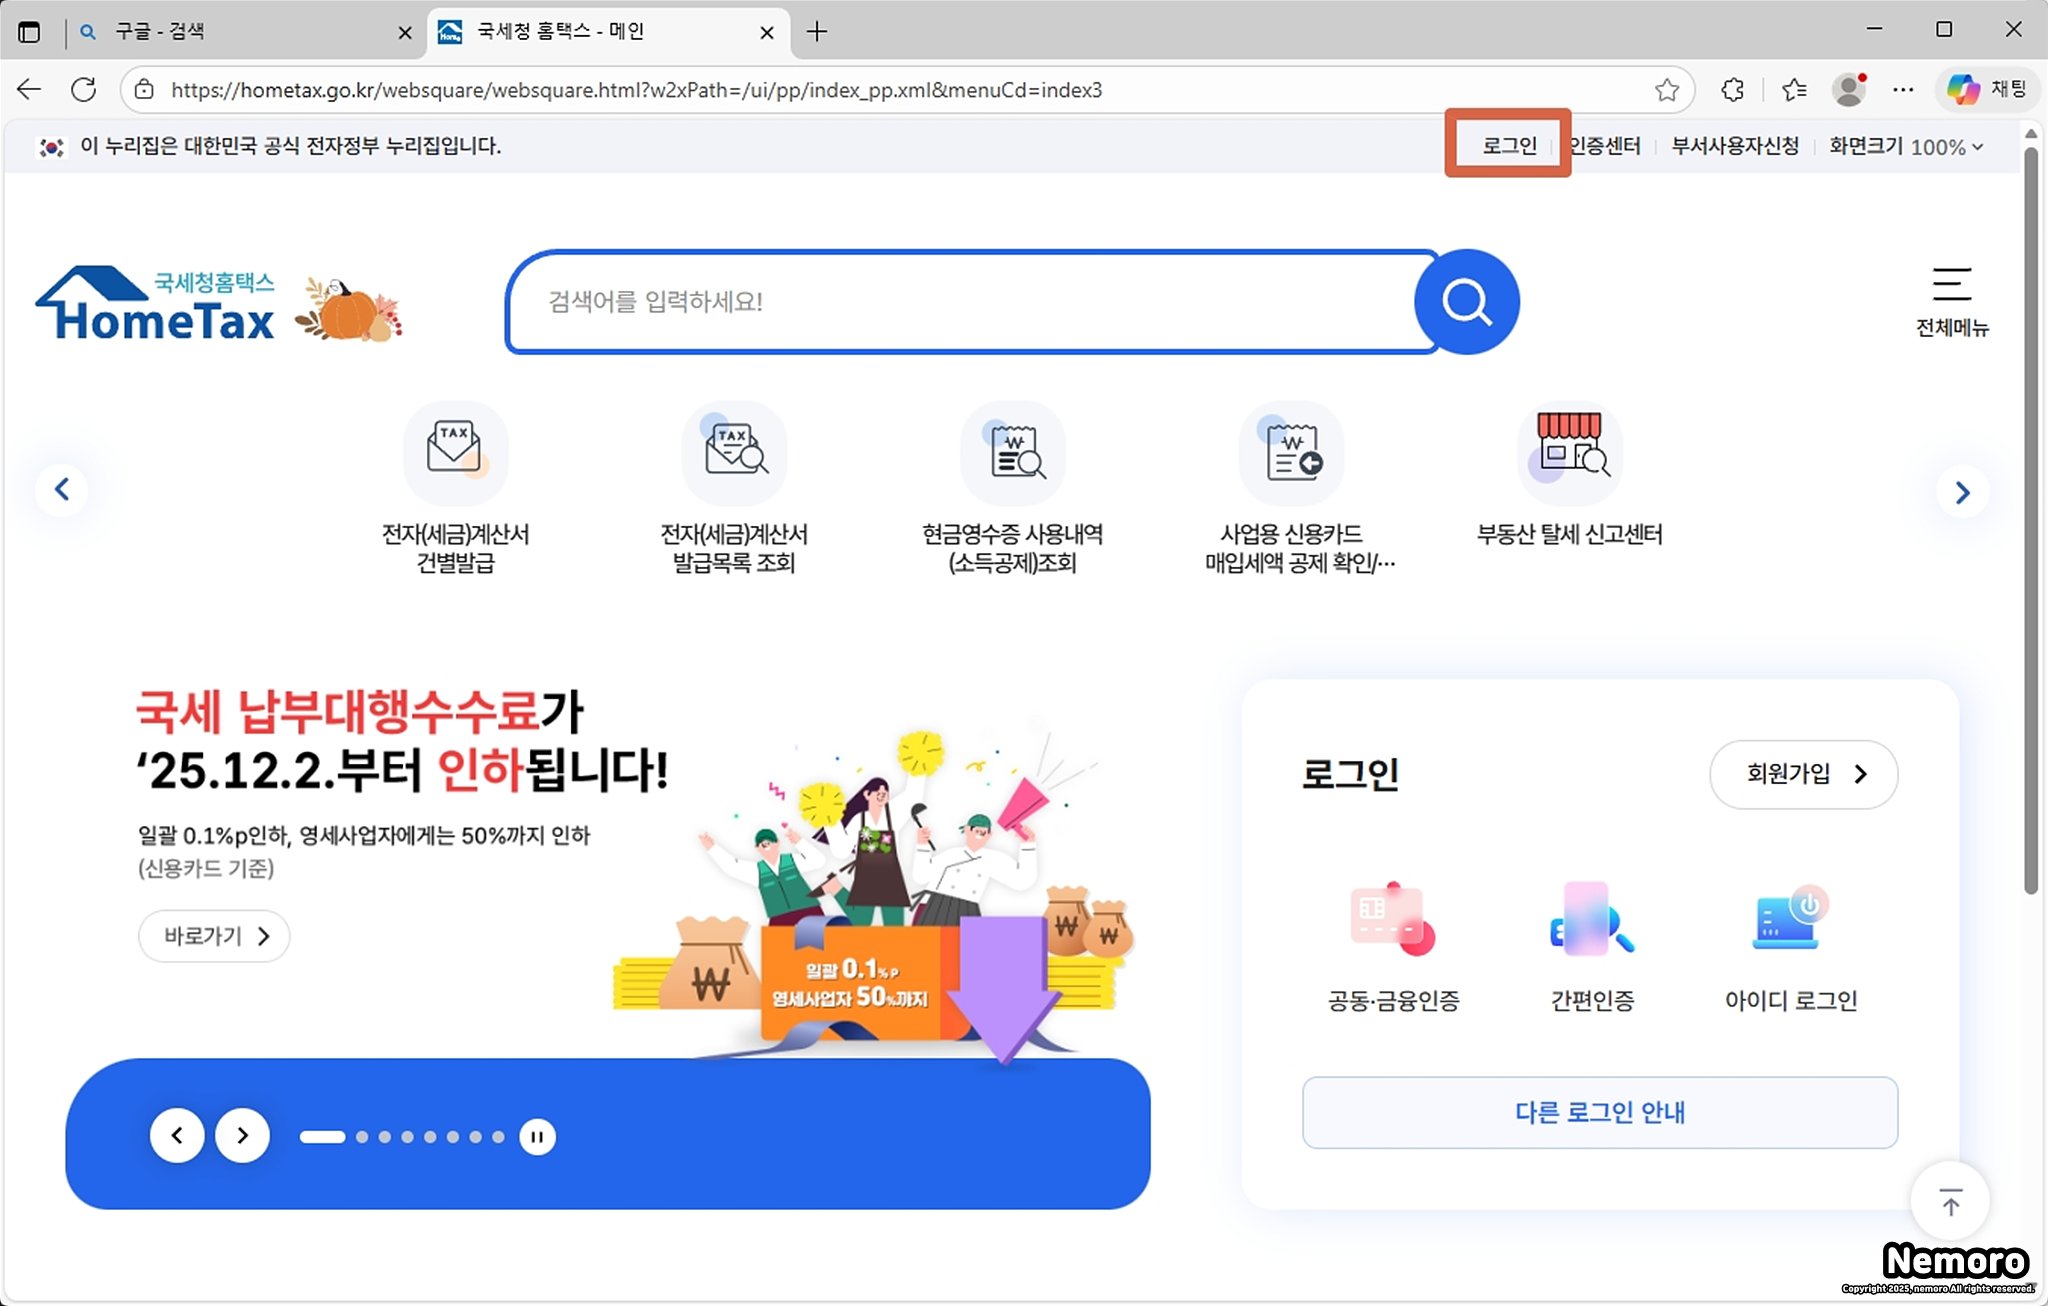Click 로그인 in the top bar
This screenshot has height=1306, width=2048.
click(1508, 146)
